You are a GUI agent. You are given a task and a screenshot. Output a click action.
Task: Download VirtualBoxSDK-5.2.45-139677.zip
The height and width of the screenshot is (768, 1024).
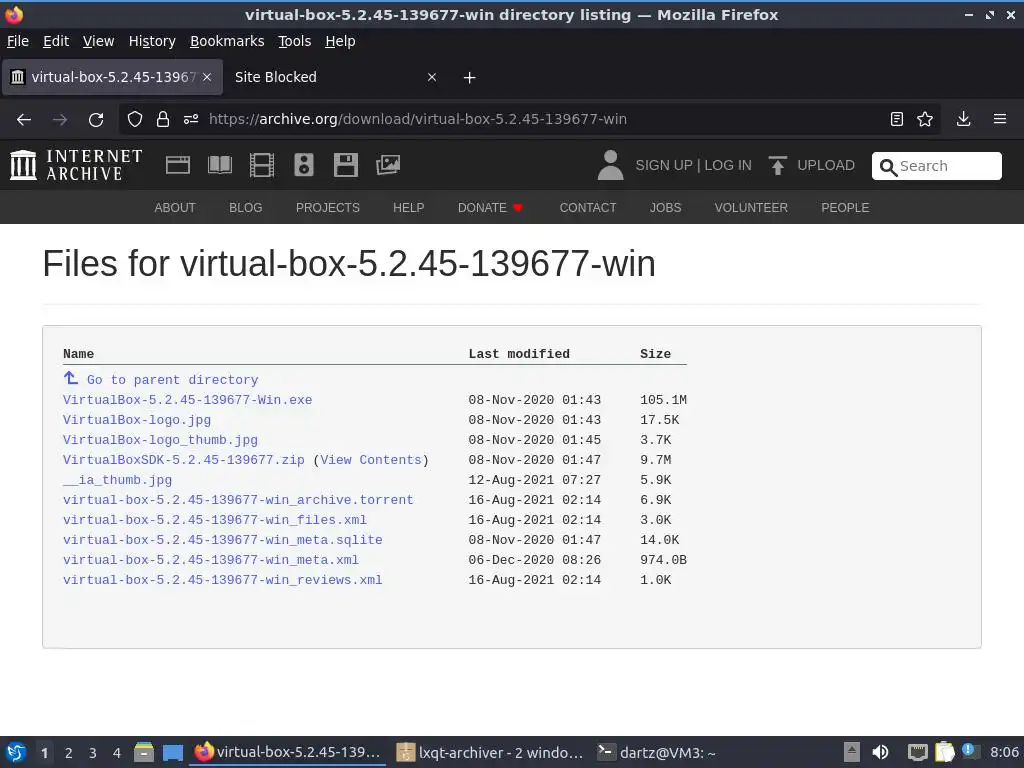[184, 460]
